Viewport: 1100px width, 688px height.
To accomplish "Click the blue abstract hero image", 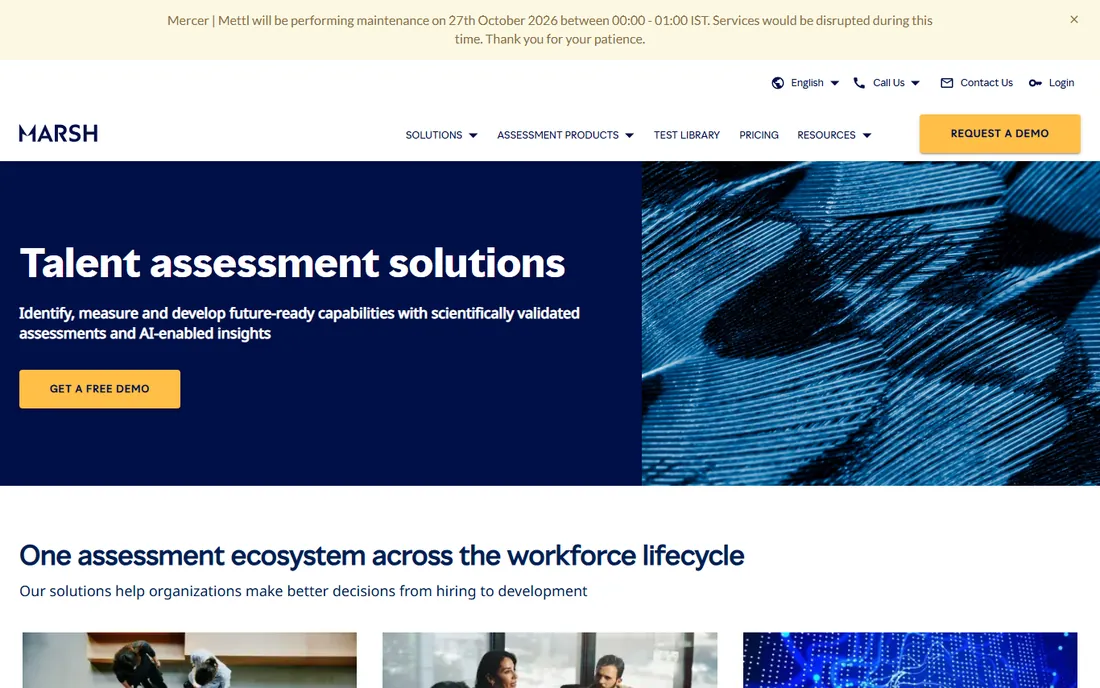I will [x=871, y=323].
